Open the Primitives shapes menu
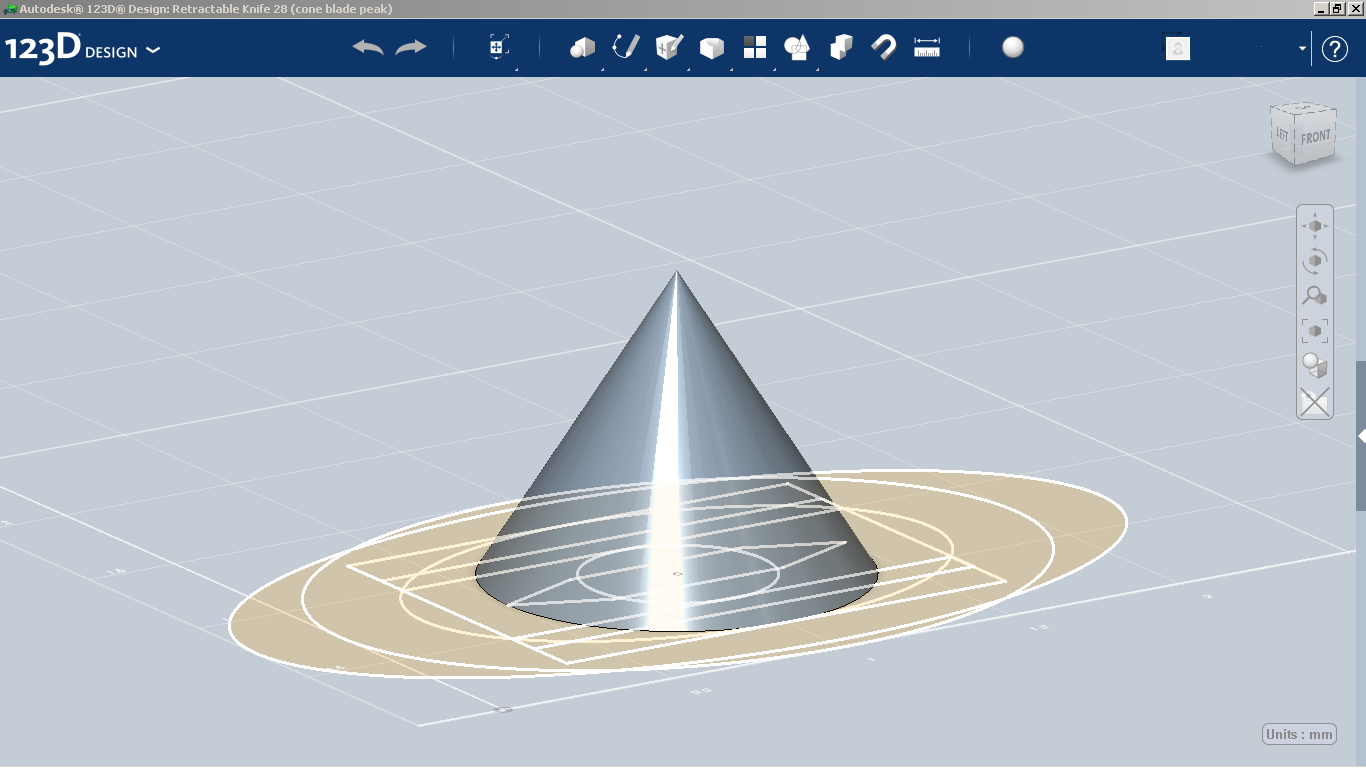Image resolution: width=1366 pixels, height=768 pixels. tap(582, 47)
